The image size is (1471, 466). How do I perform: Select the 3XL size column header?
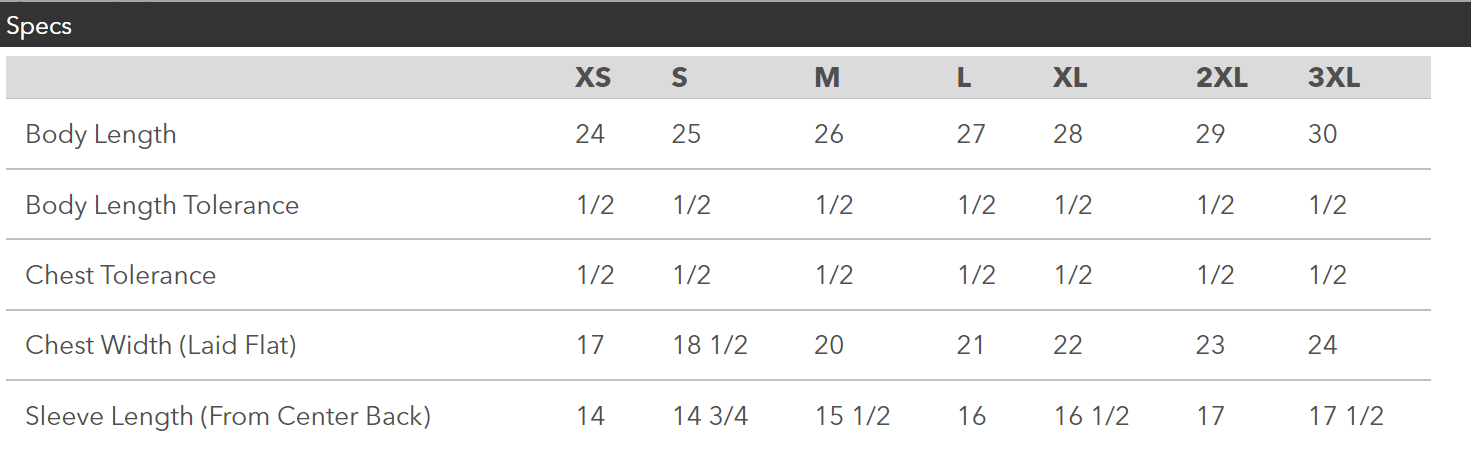[1334, 77]
